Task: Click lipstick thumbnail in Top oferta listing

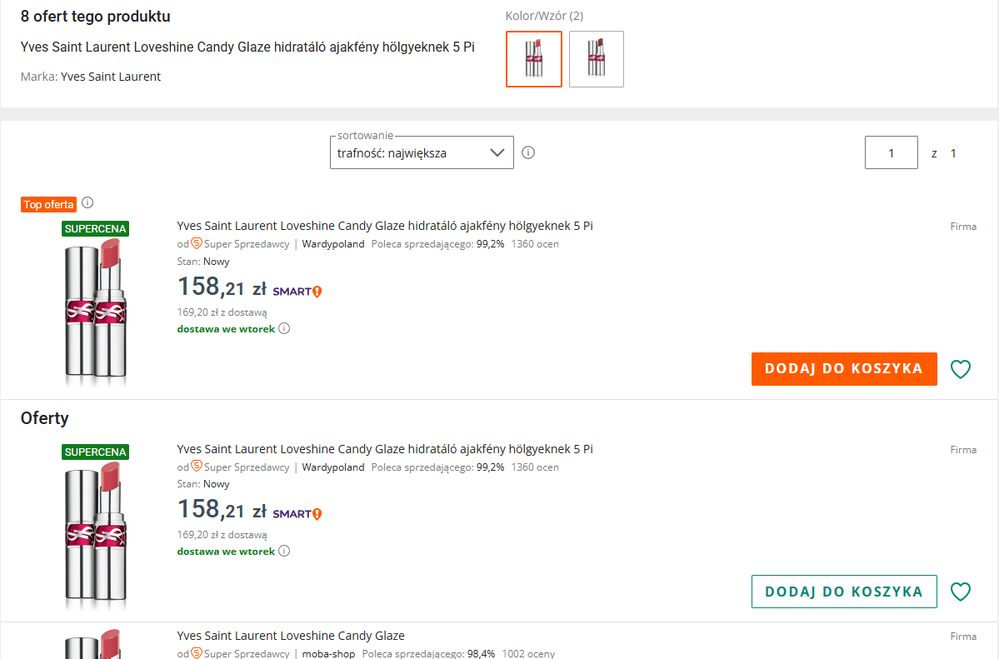Action: click(x=93, y=306)
